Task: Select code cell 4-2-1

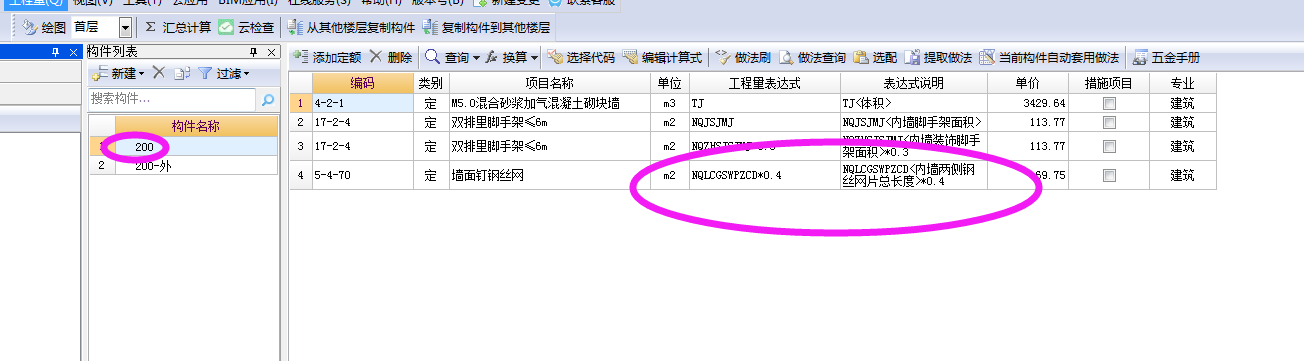Action: tap(362, 103)
